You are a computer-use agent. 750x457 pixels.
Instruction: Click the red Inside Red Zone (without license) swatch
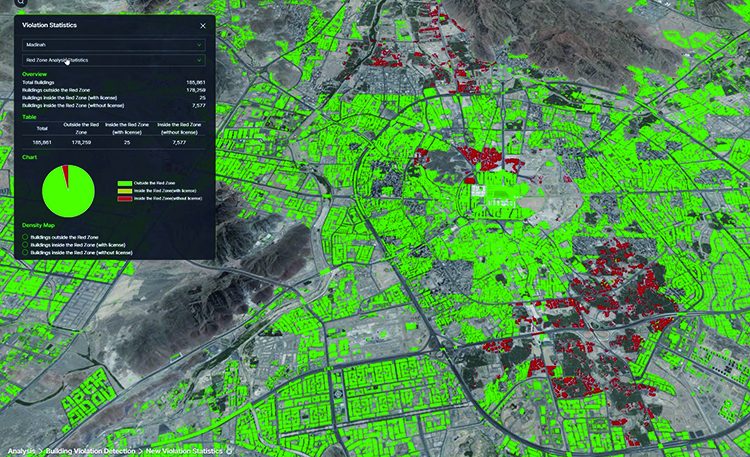click(125, 198)
